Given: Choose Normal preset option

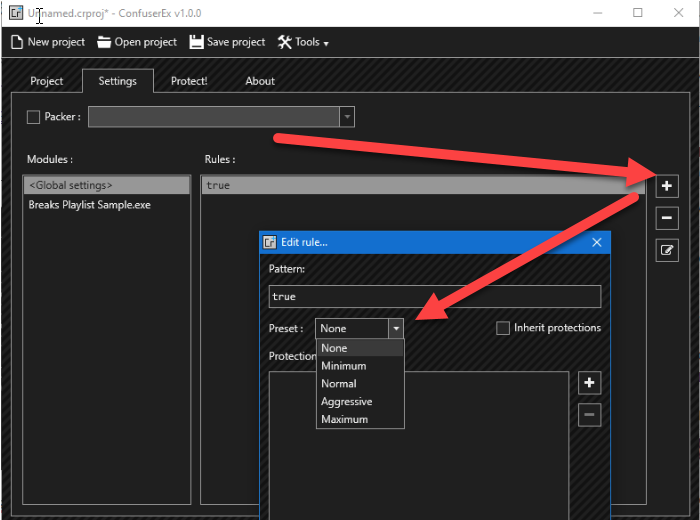Looking at the screenshot, I should [x=360, y=384].
